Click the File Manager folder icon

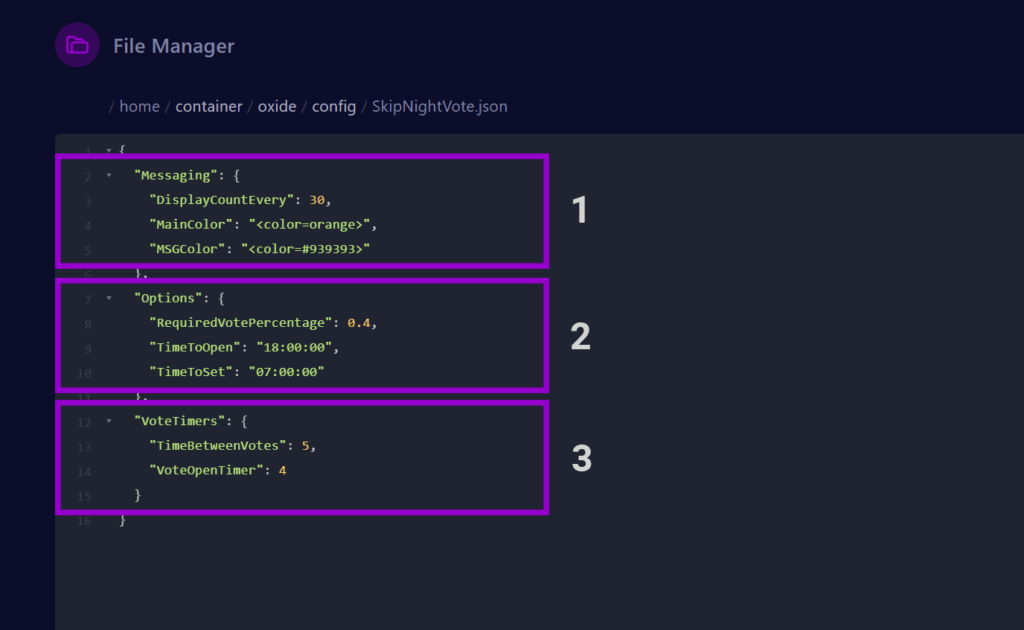pyautogui.click(x=77, y=46)
